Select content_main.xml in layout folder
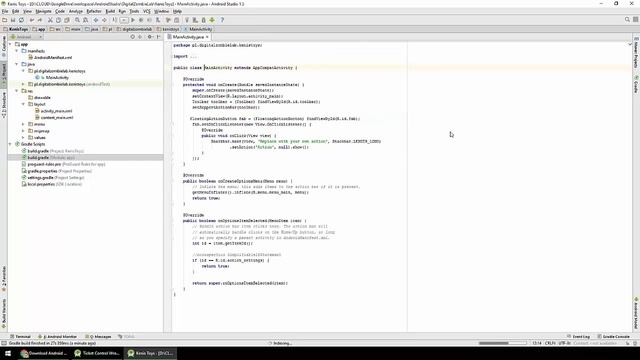Viewport: 640px width, 360px height. tap(54, 118)
